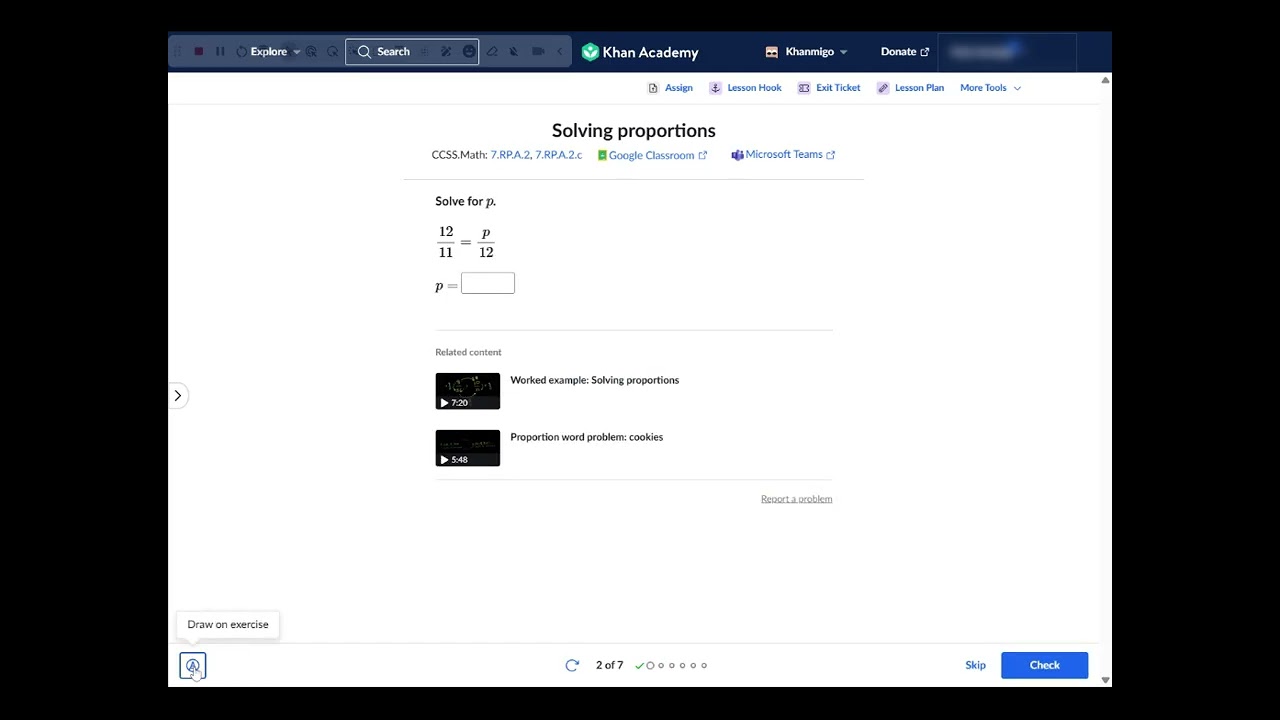The image size is (1280, 720).
Task: Click the Google Classroom green icon
Action: [x=602, y=155]
